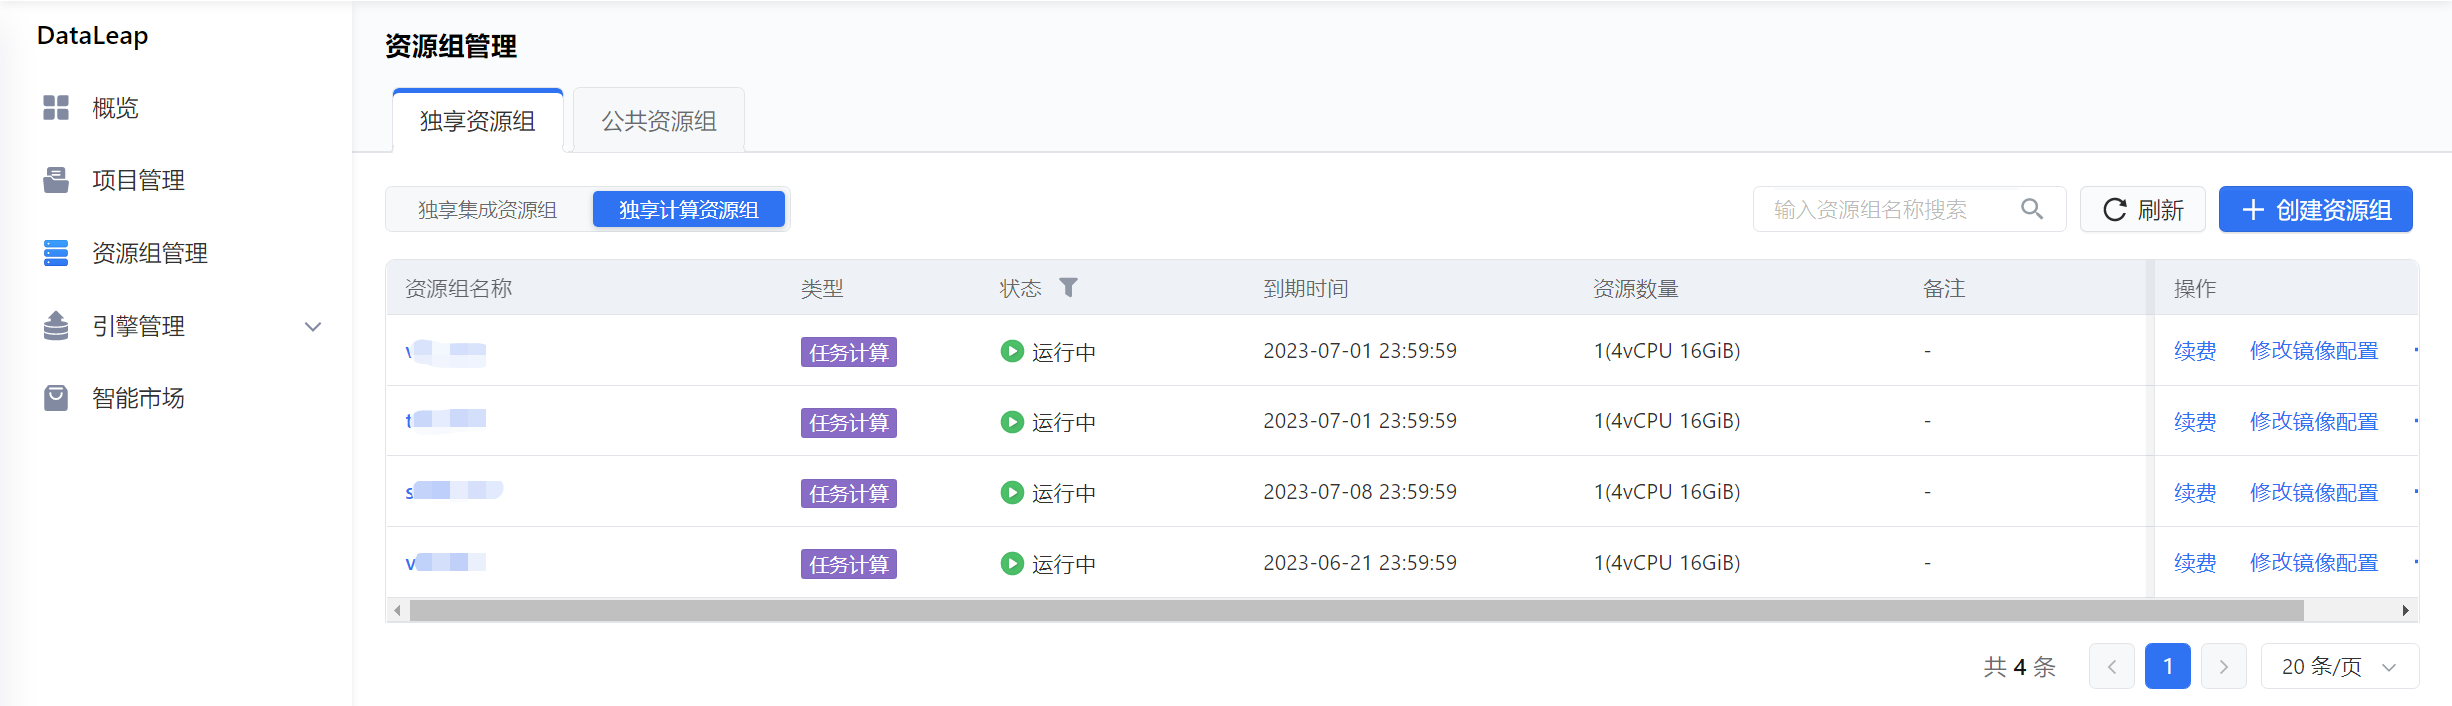Go to next page arrow
Image resolution: width=2452 pixels, height=706 pixels.
coord(2223,666)
